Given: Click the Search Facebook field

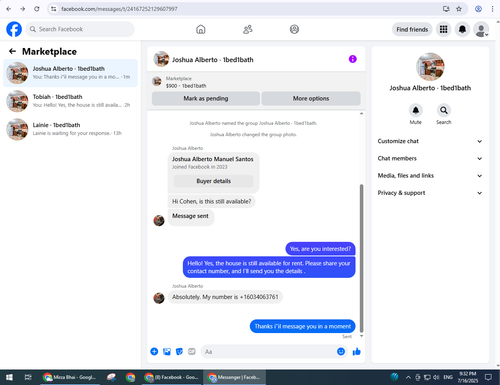Looking at the screenshot, I should pyautogui.click(x=80, y=29).
